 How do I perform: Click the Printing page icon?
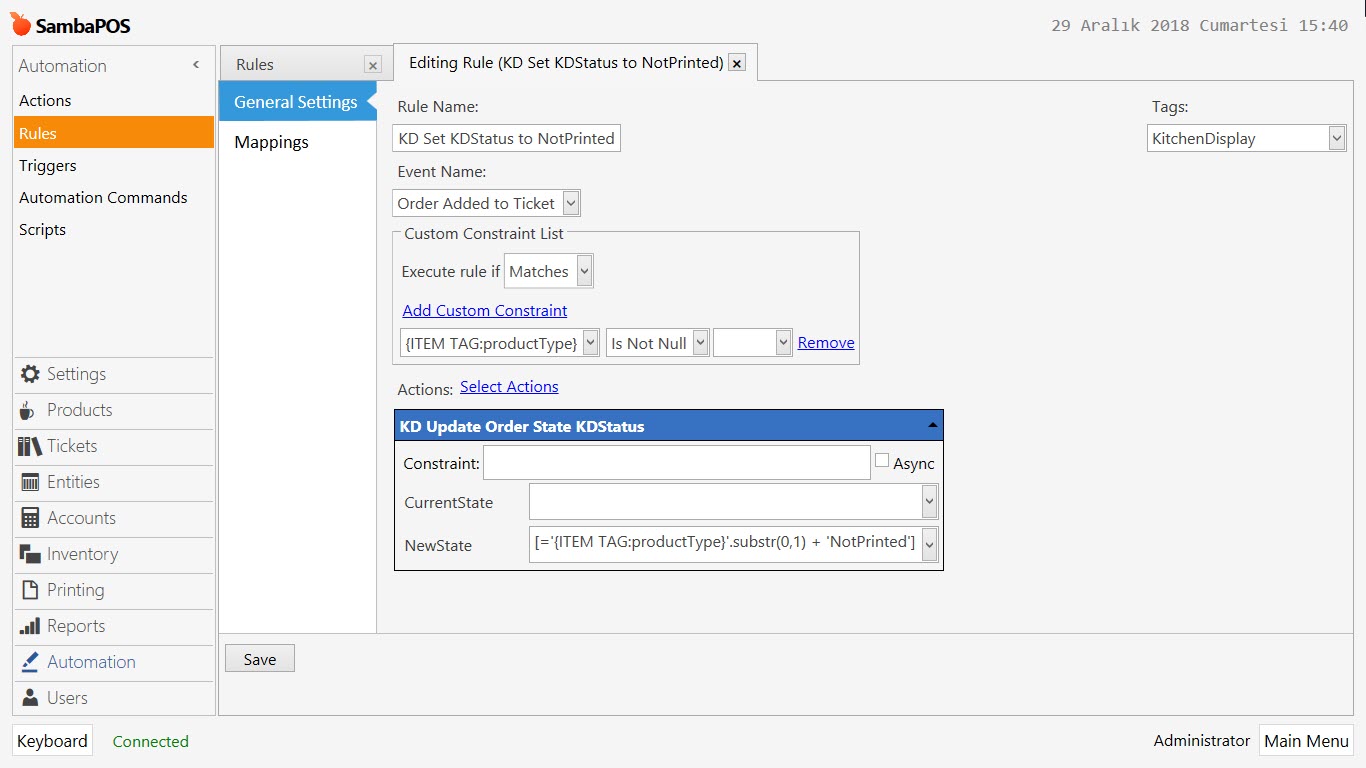pyautogui.click(x=30, y=590)
